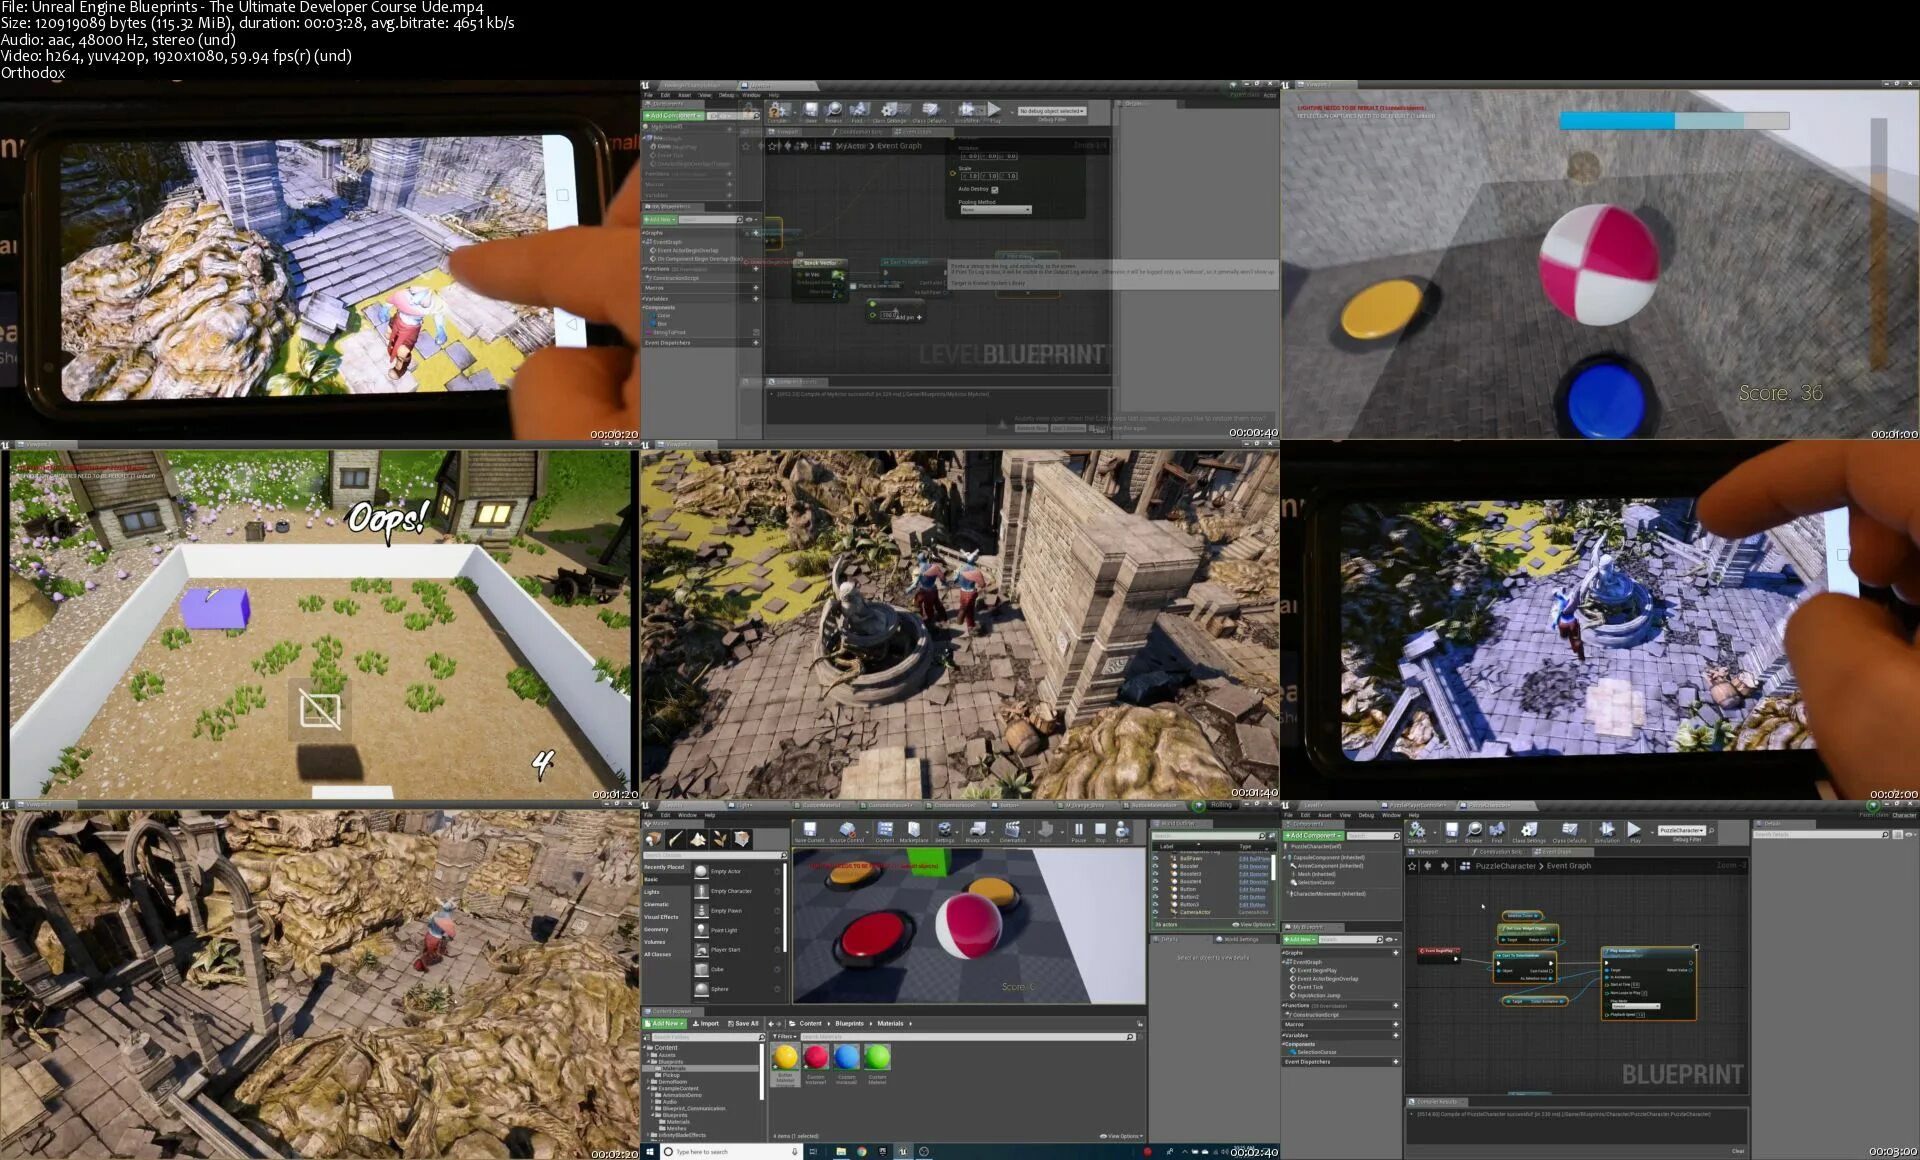
Task: Click Blueprints breadcrumb in Content Browser path
Action: point(849,1023)
